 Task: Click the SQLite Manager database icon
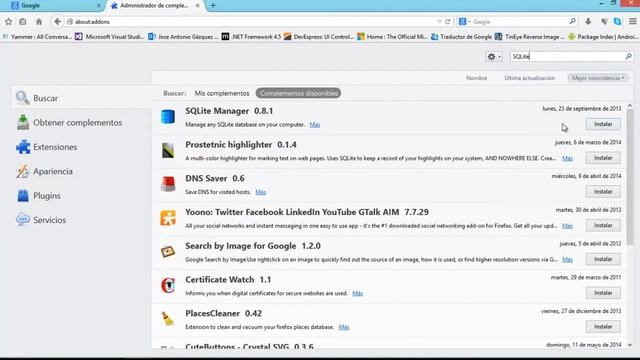(x=168, y=117)
